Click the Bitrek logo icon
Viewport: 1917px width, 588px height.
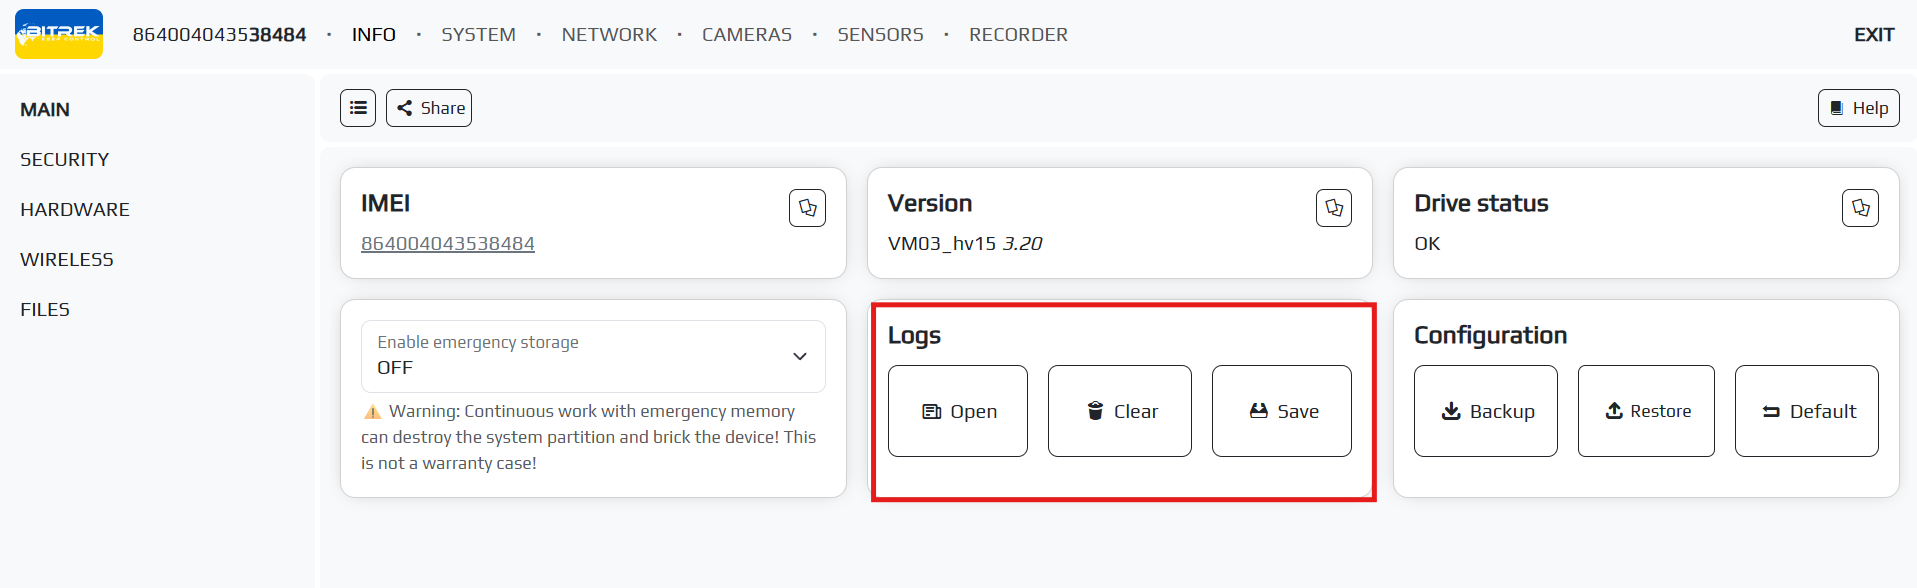59,34
